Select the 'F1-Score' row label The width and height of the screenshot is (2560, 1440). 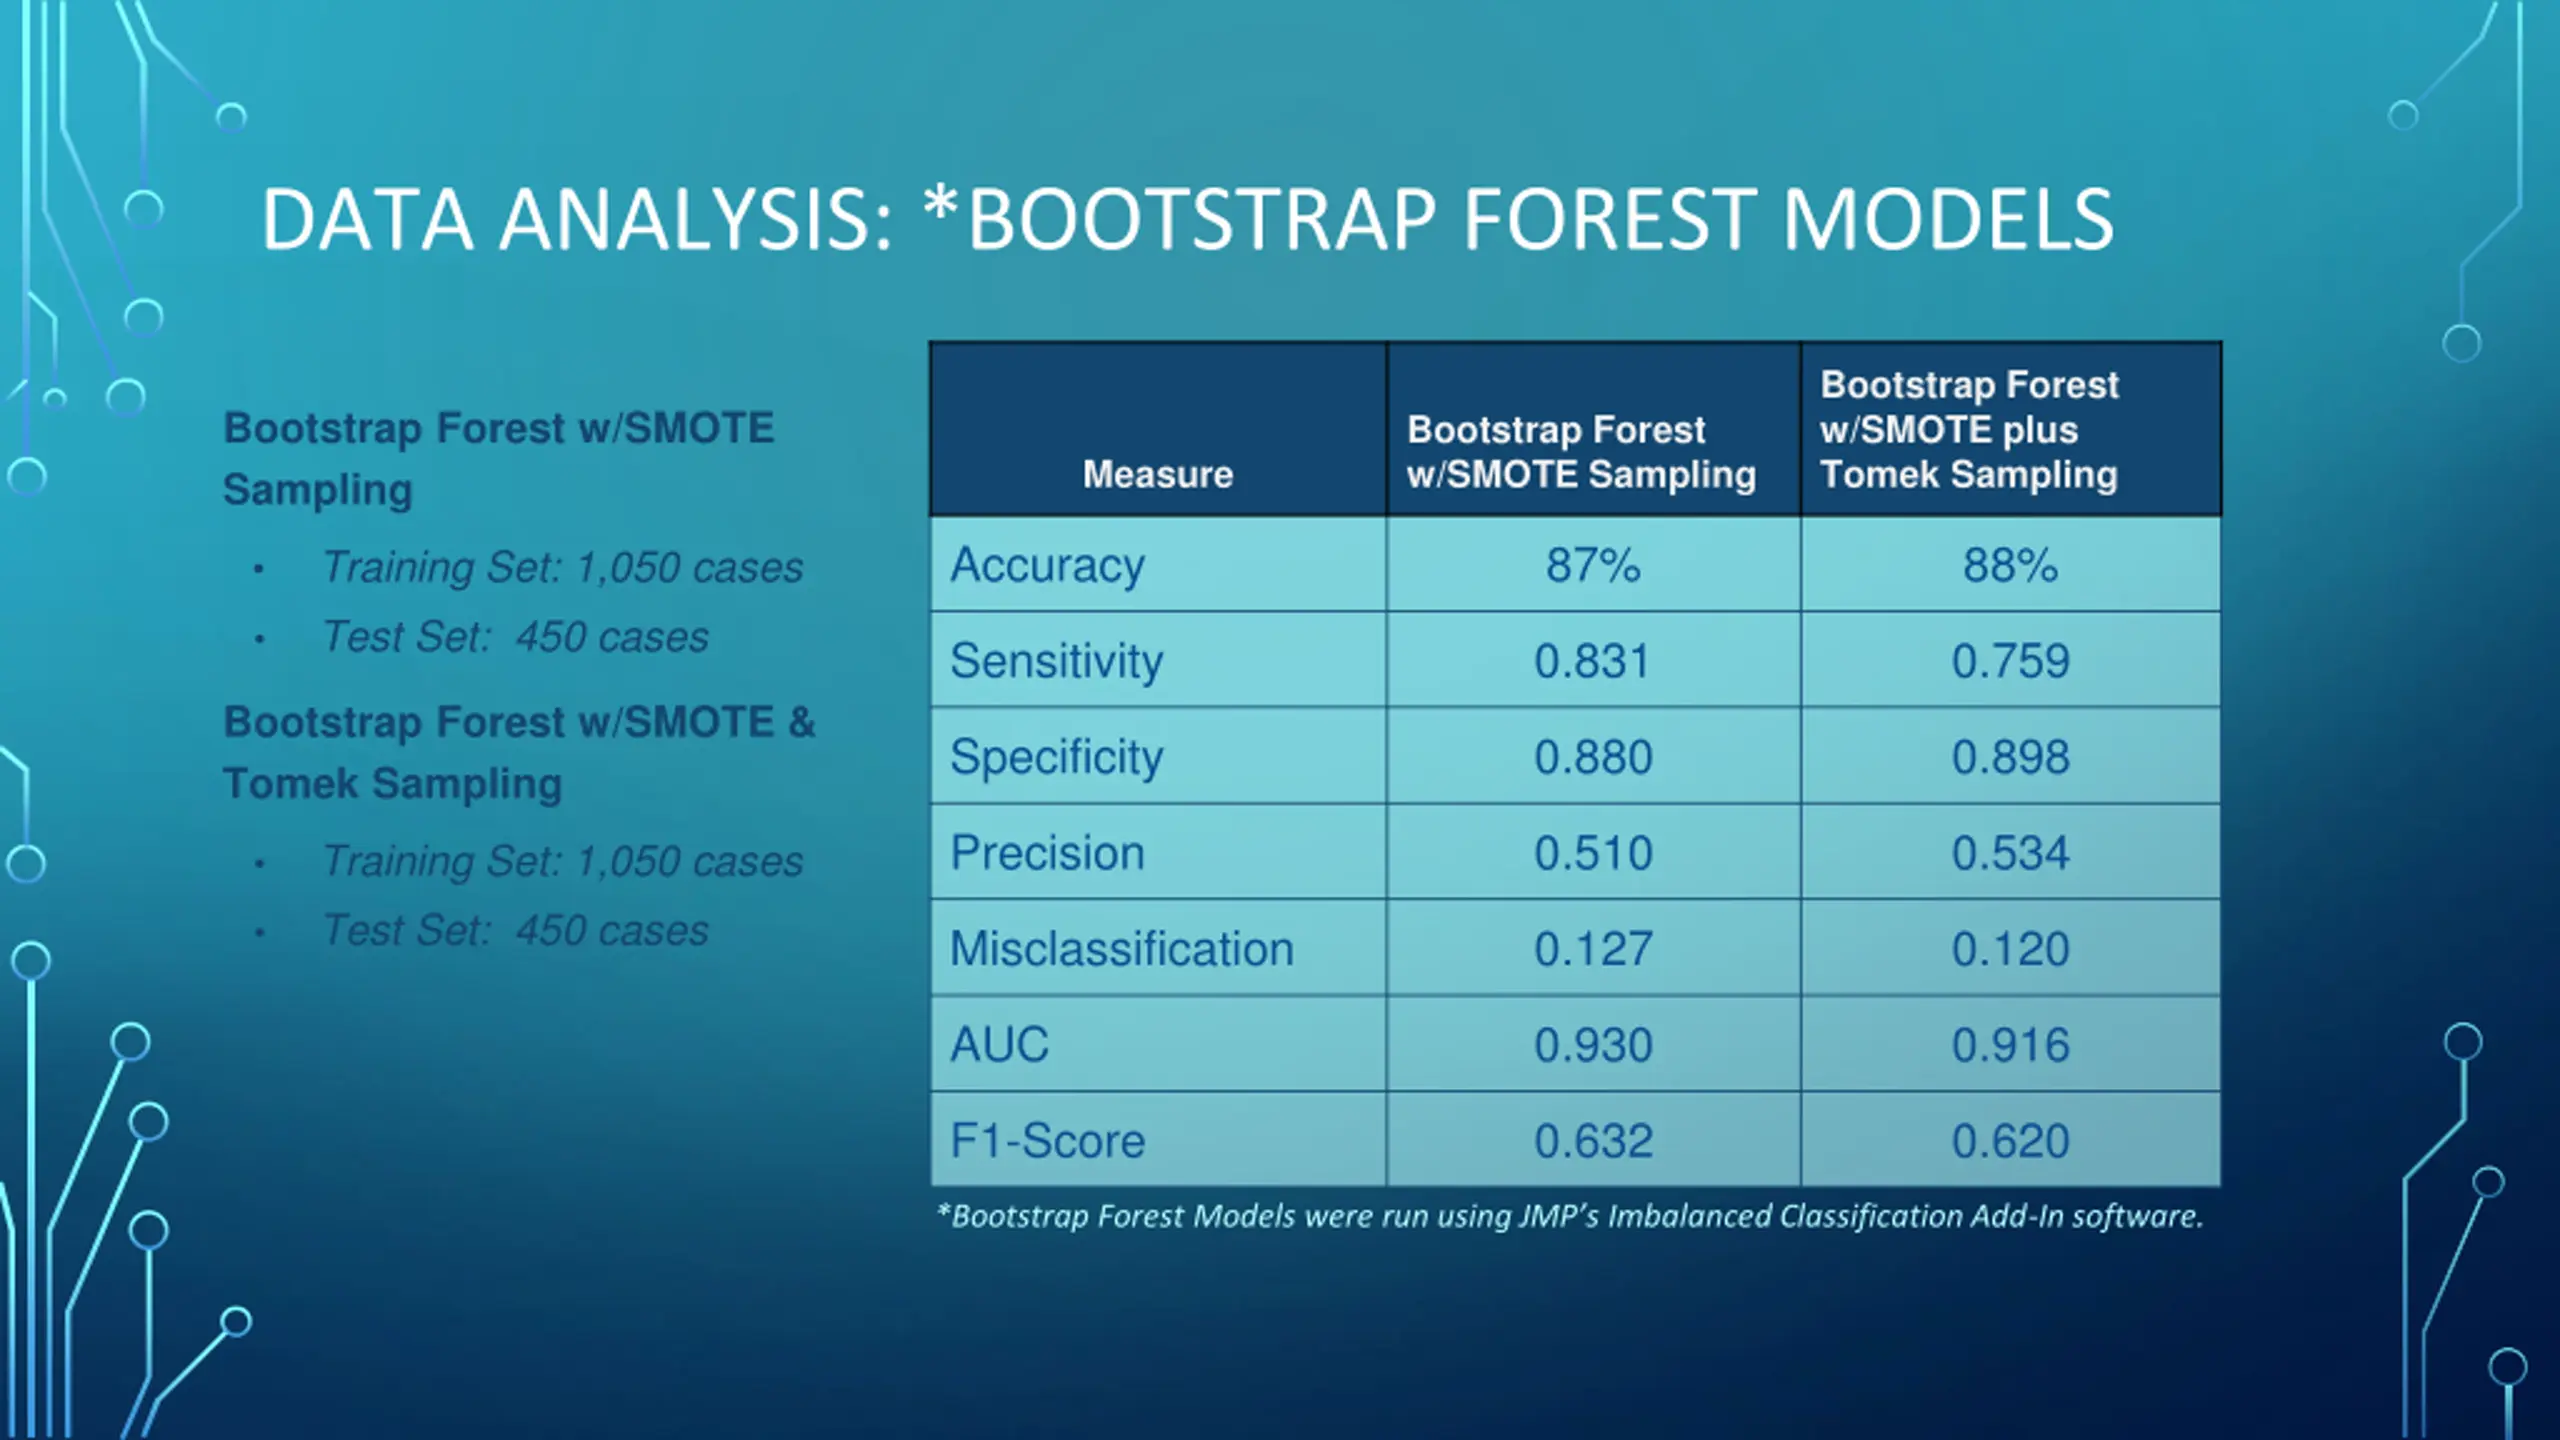pyautogui.click(x=1047, y=1141)
